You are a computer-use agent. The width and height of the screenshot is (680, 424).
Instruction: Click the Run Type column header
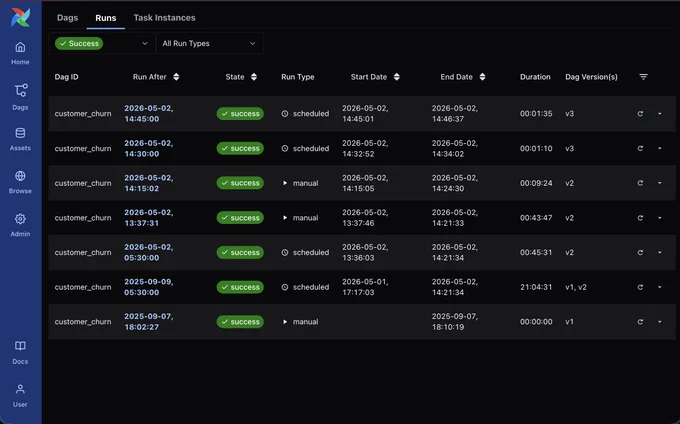click(298, 77)
